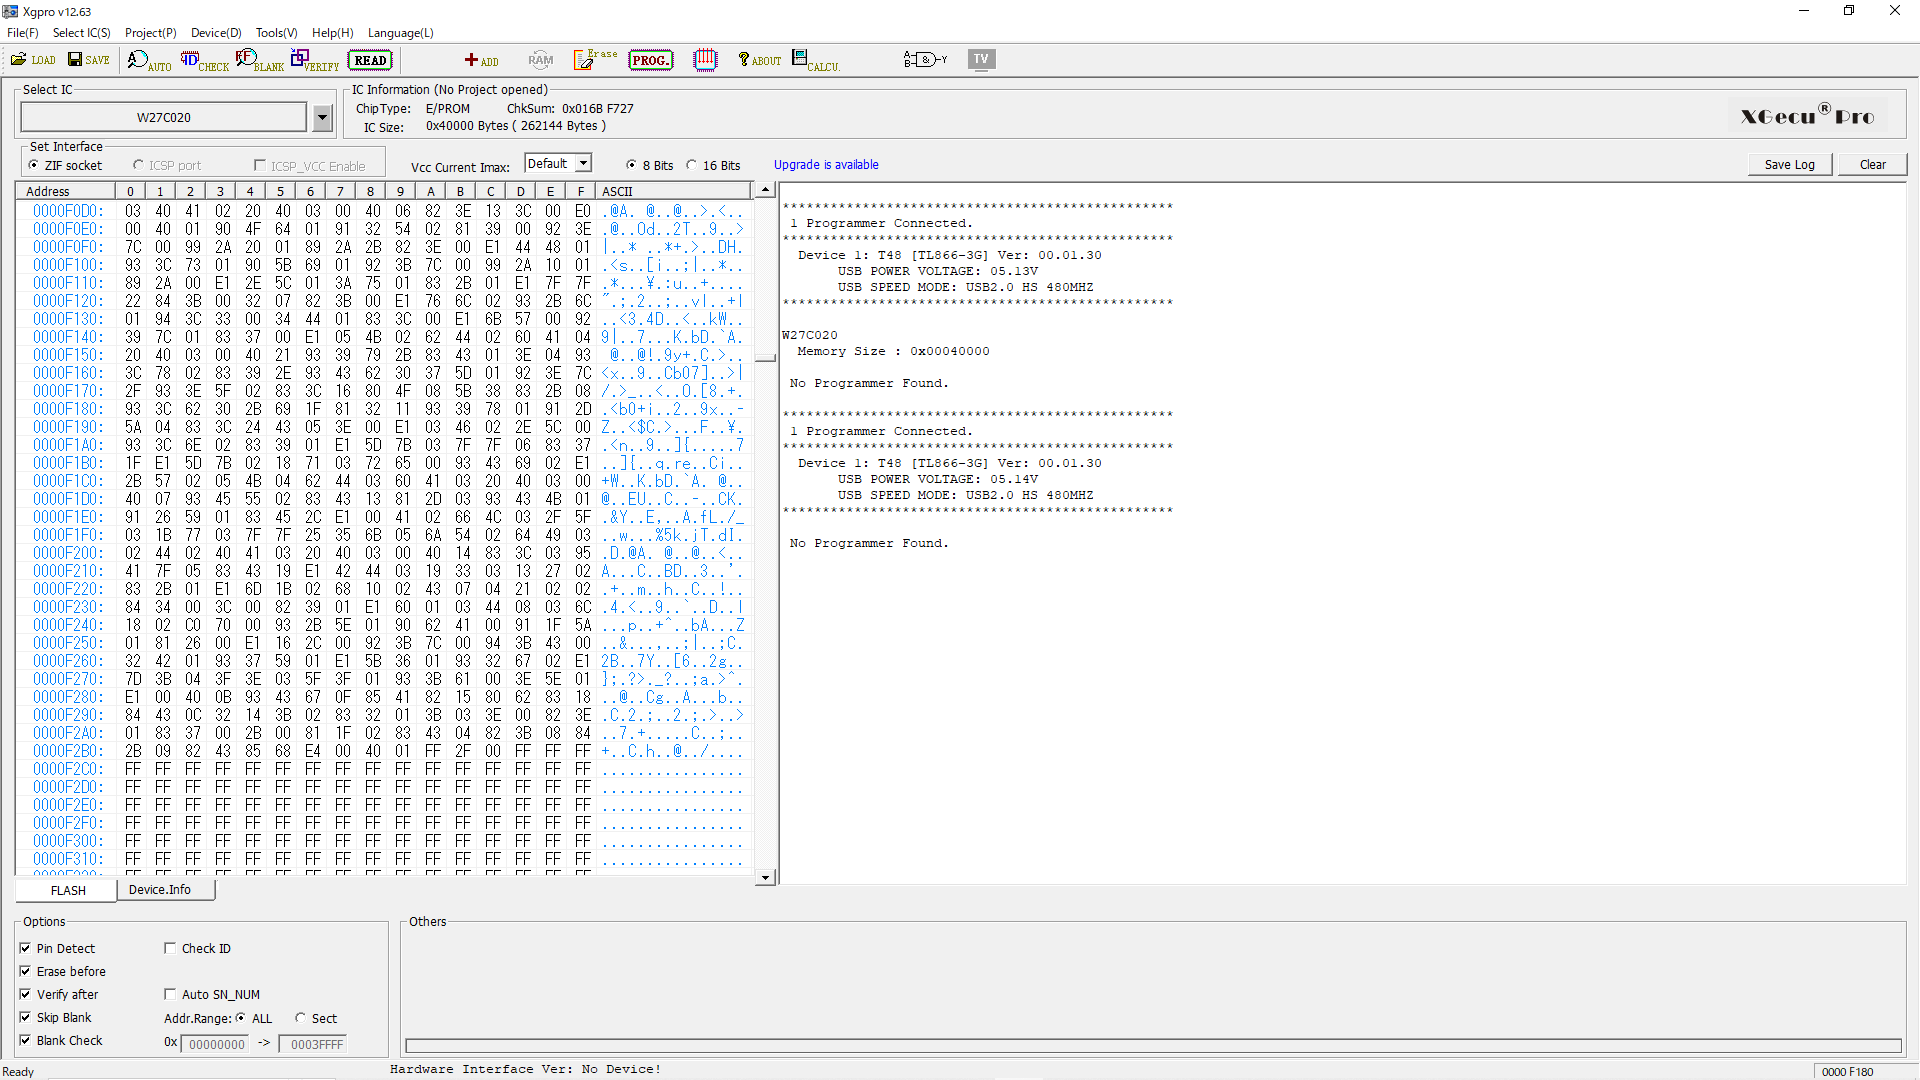Viewport: 1920px width, 1080px height.
Task: Enable the Check ID checkbox
Action: pos(170,948)
